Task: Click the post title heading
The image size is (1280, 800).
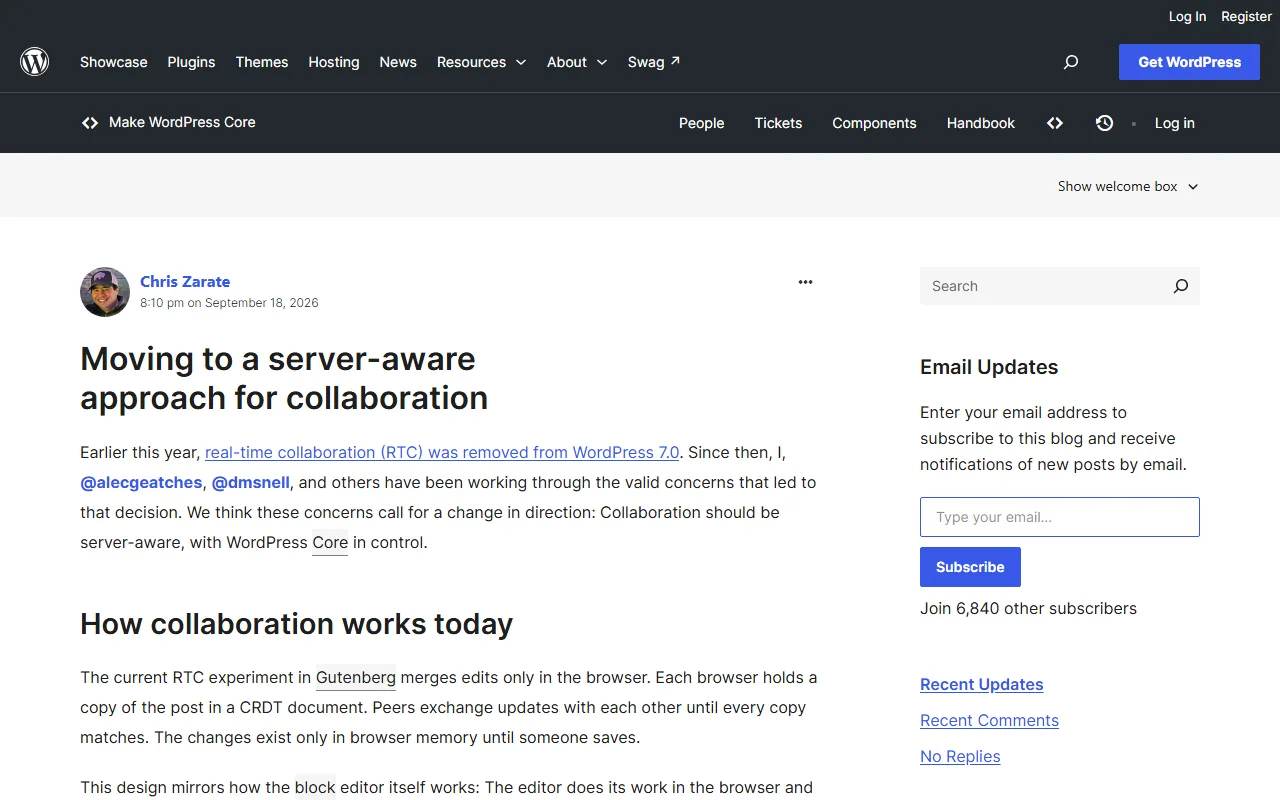Action: point(284,378)
